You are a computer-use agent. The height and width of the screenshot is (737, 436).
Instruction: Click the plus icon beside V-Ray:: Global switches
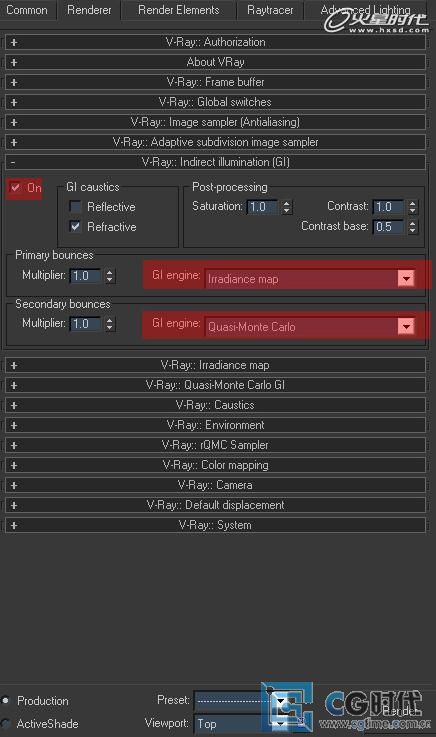point(14,102)
